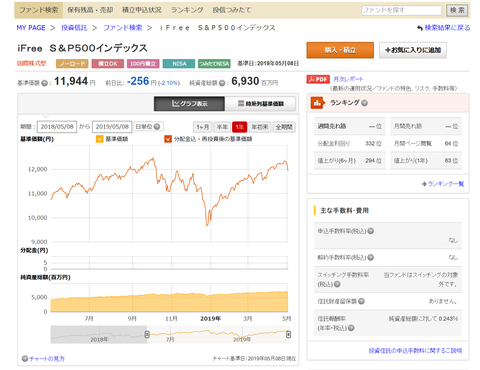Open help icon for 解約手数料率(税込)
This screenshot has height=370, width=480.
(x=371, y=257)
